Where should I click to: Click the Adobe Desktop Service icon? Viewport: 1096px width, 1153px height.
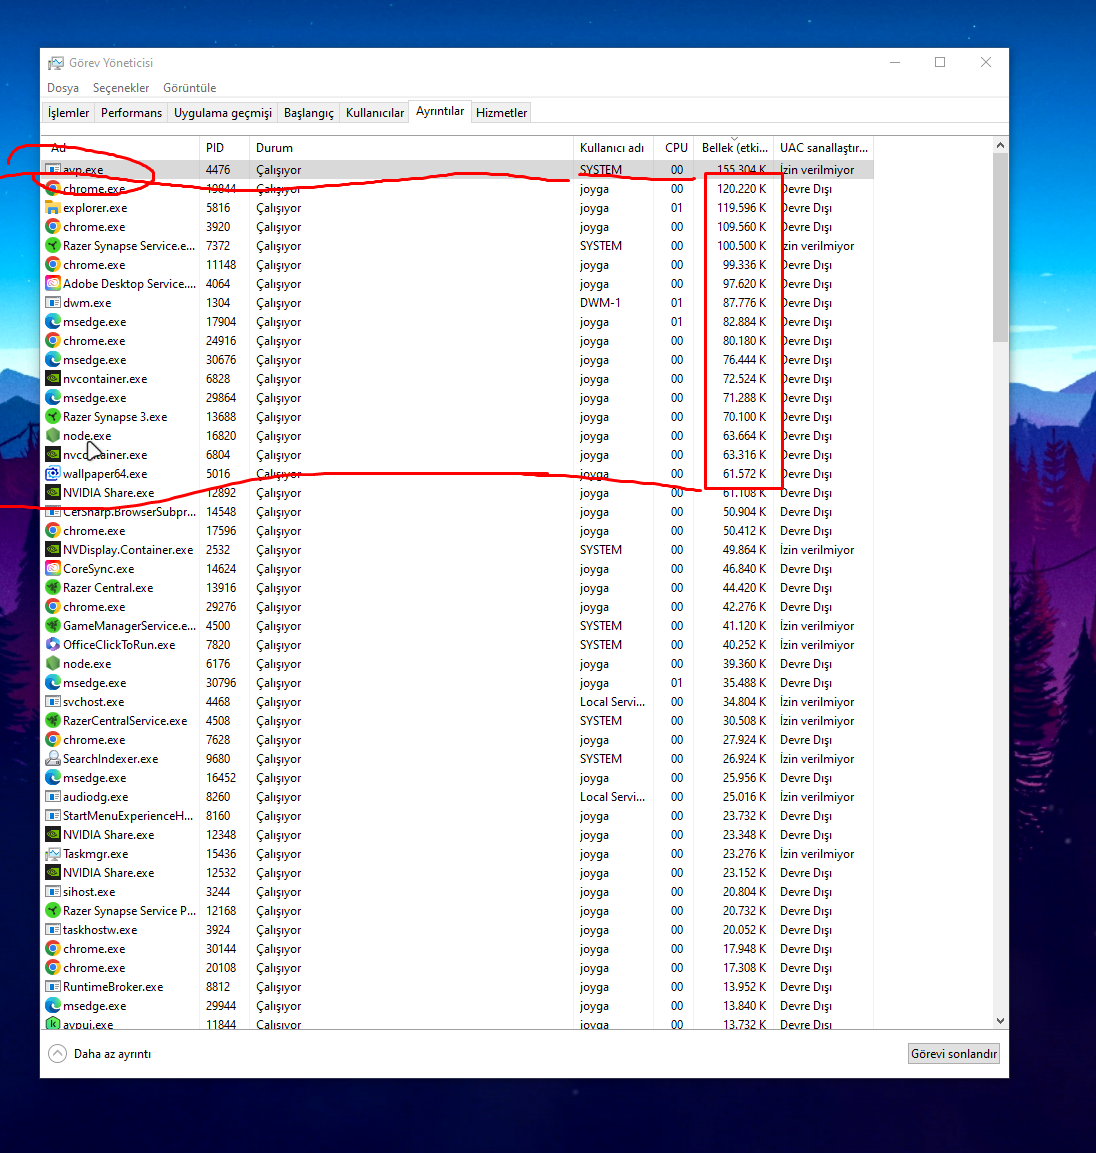pos(52,284)
